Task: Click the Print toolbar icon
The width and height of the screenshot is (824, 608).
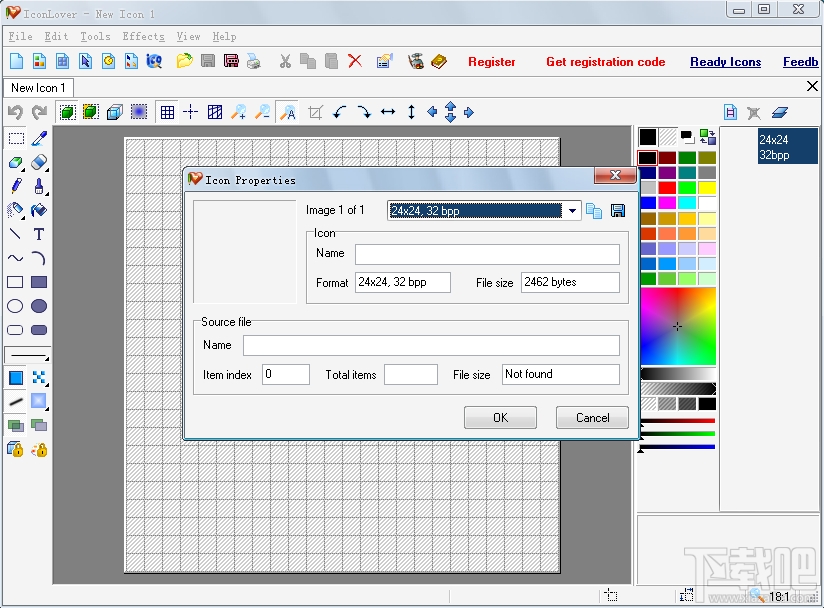Action: (254, 62)
